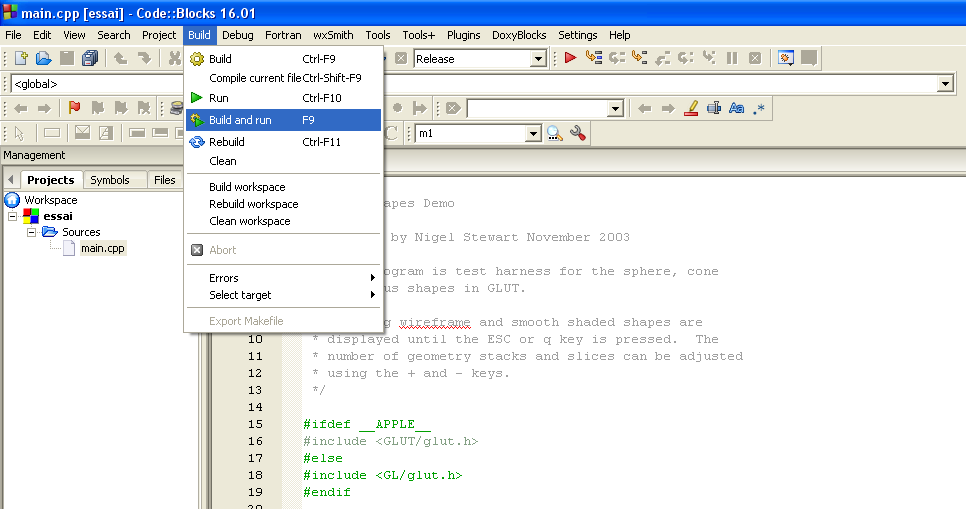
Task: Click the New file toolbar icon
Action: [21, 59]
